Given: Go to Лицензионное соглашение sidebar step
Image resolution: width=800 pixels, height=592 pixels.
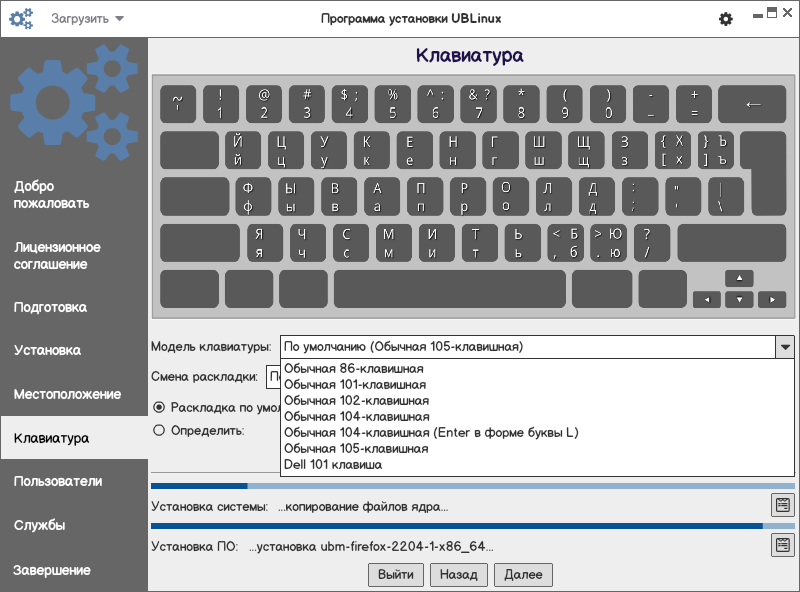Looking at the screenshot, I should (x=57, y=256).
